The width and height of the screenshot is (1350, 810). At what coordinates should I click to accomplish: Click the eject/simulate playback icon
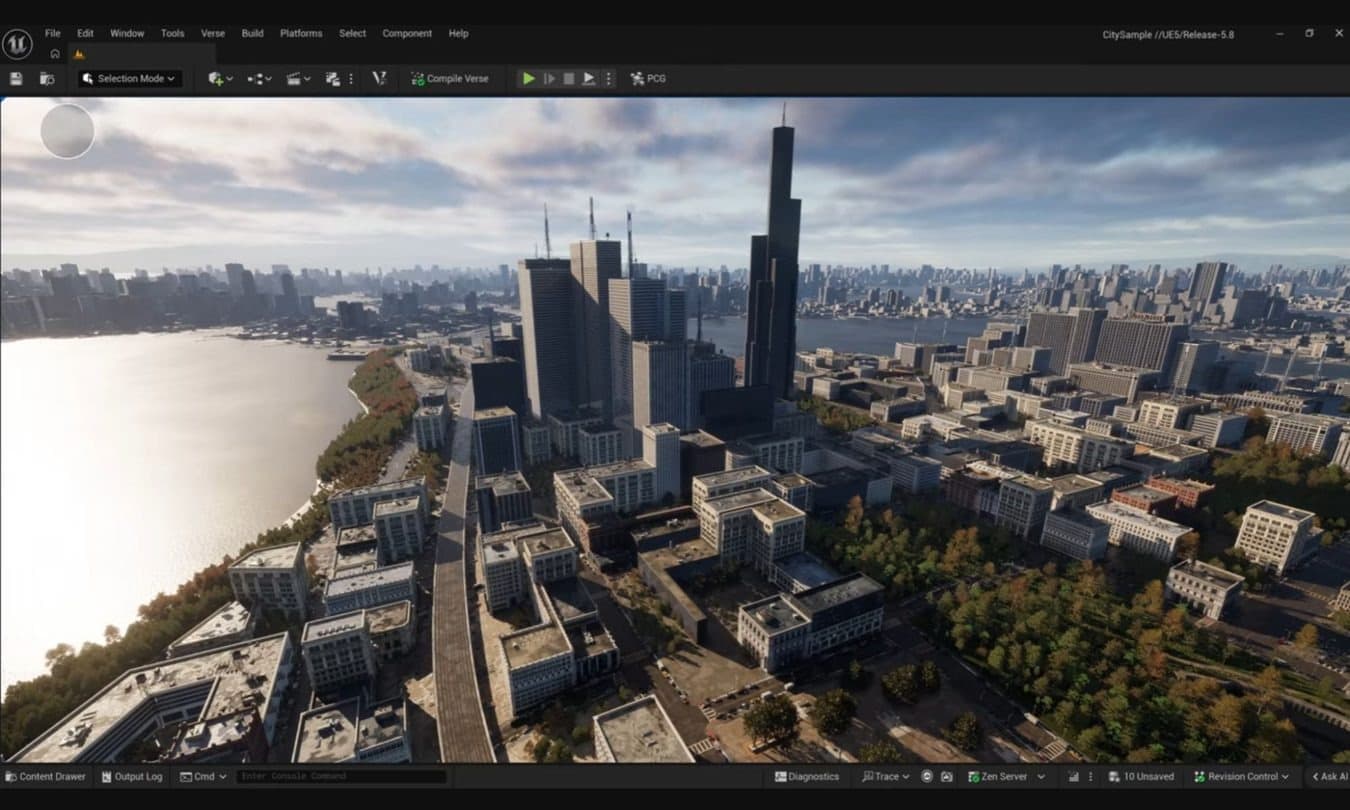589,78
